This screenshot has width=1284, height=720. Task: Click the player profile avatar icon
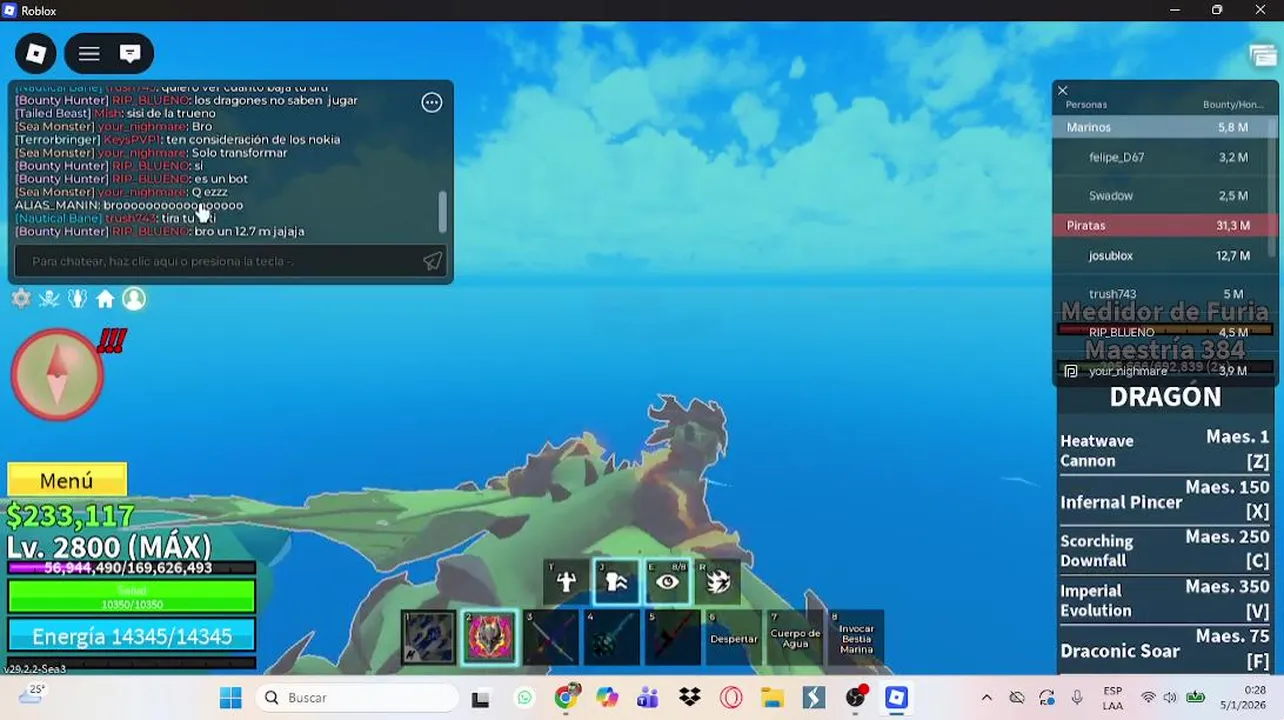(134, 298)
